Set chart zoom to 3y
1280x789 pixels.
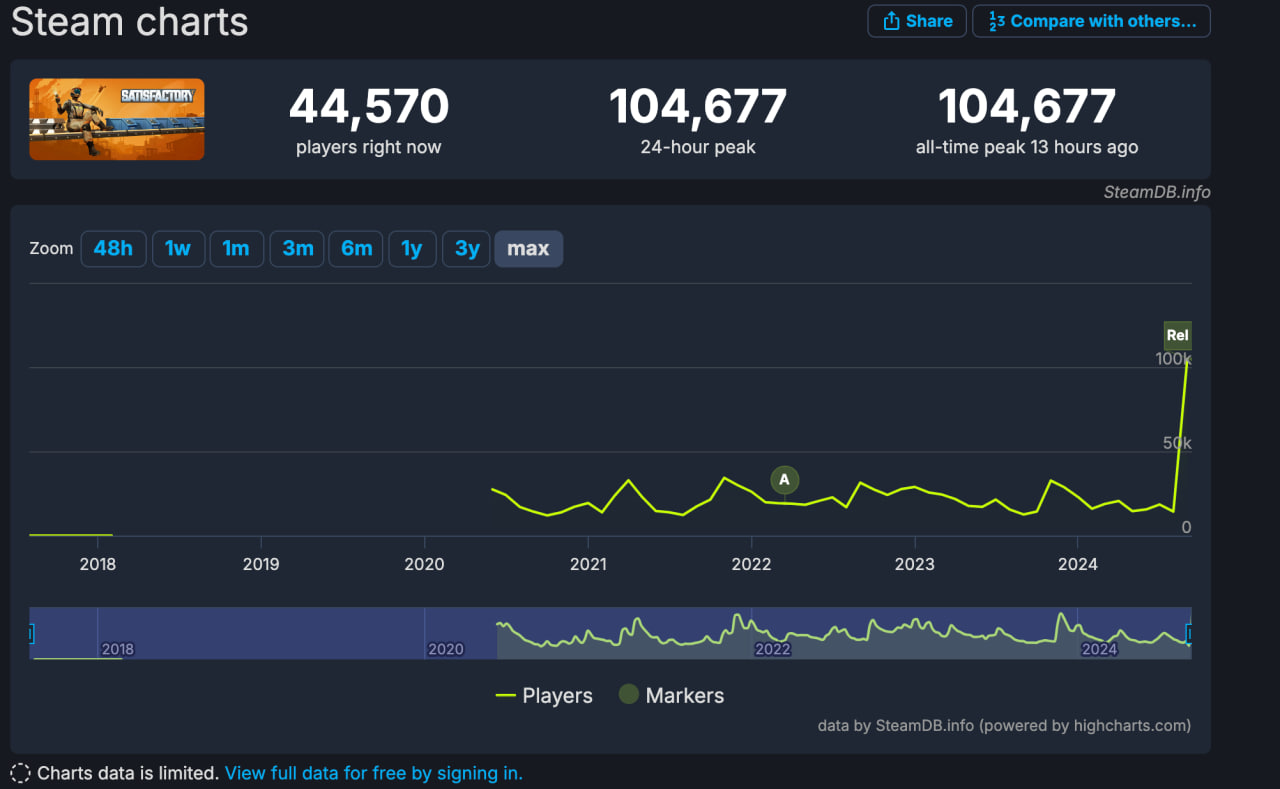[467, 249]
